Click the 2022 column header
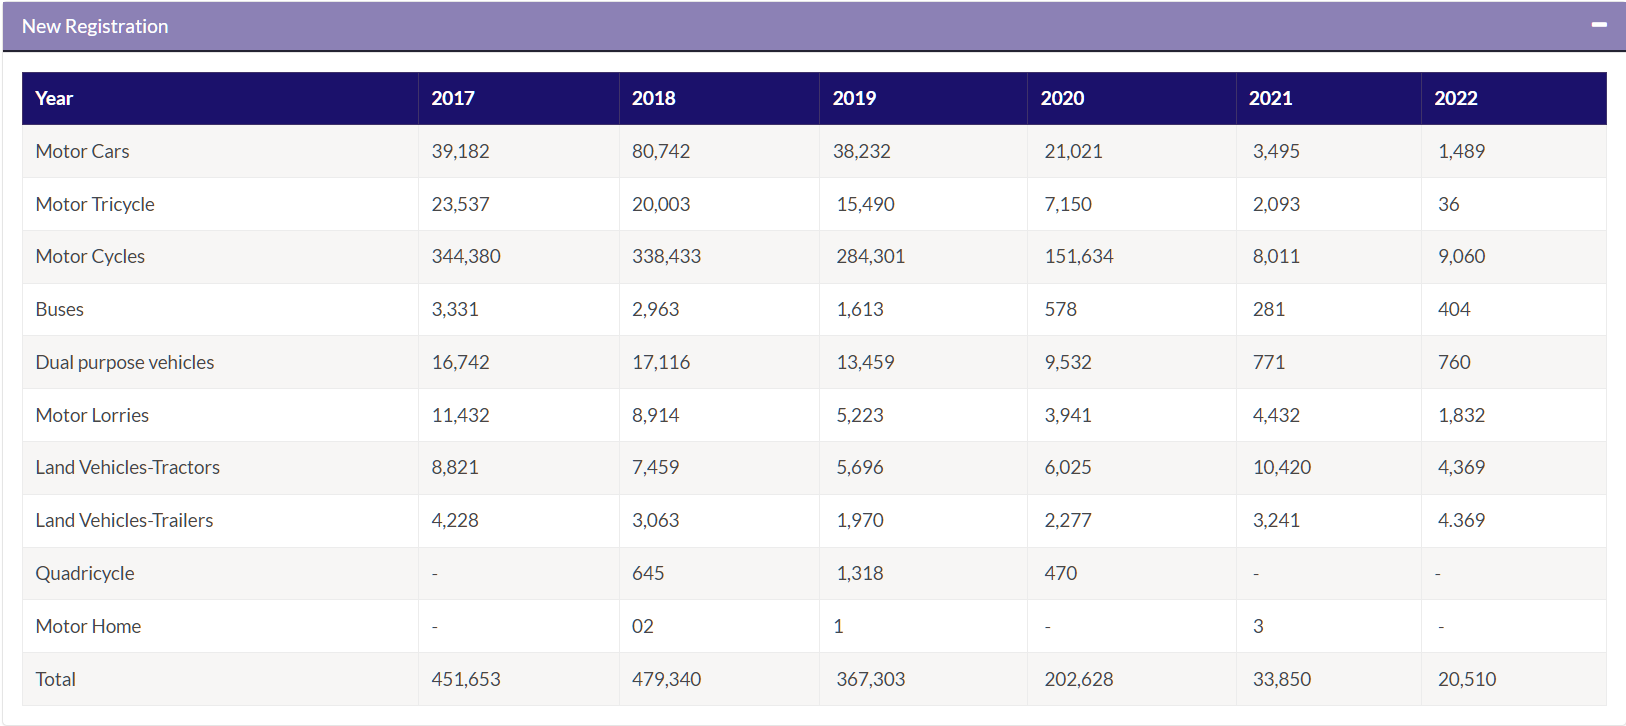 1456,98
